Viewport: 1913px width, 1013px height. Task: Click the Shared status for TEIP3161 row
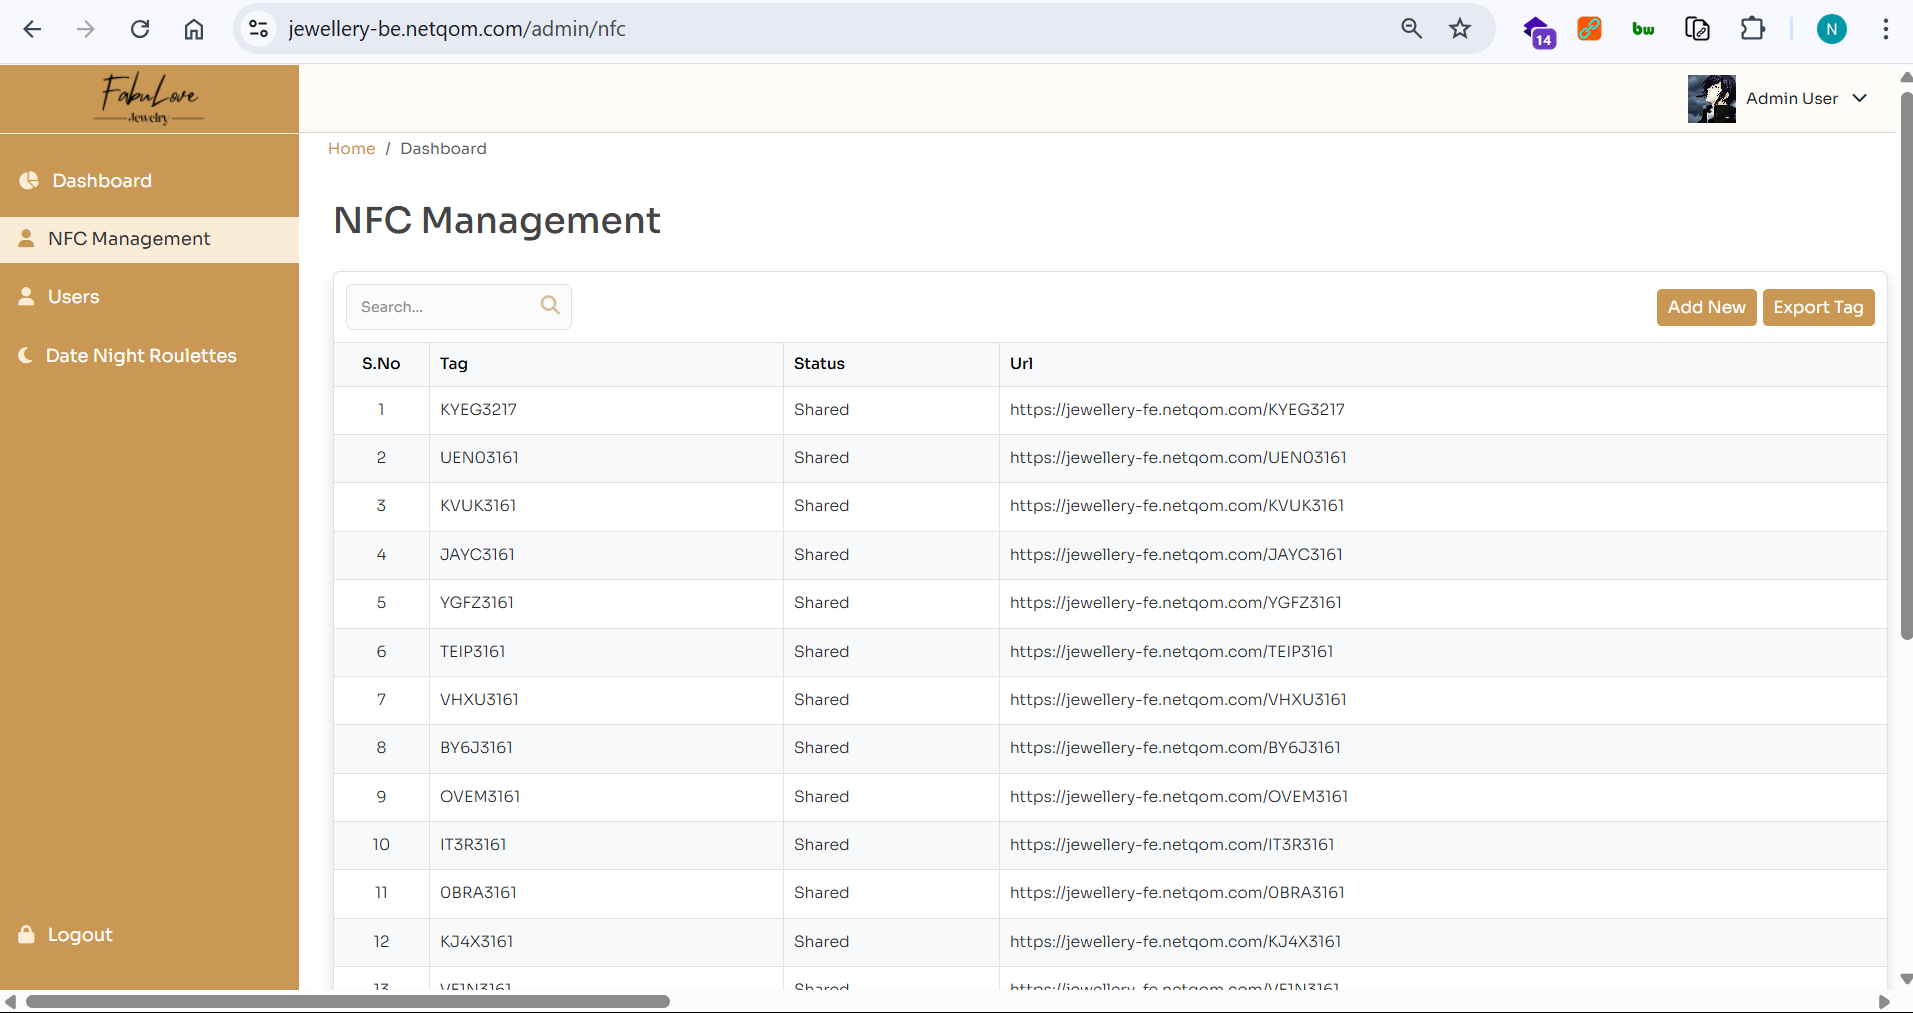(x=821, y=651)
